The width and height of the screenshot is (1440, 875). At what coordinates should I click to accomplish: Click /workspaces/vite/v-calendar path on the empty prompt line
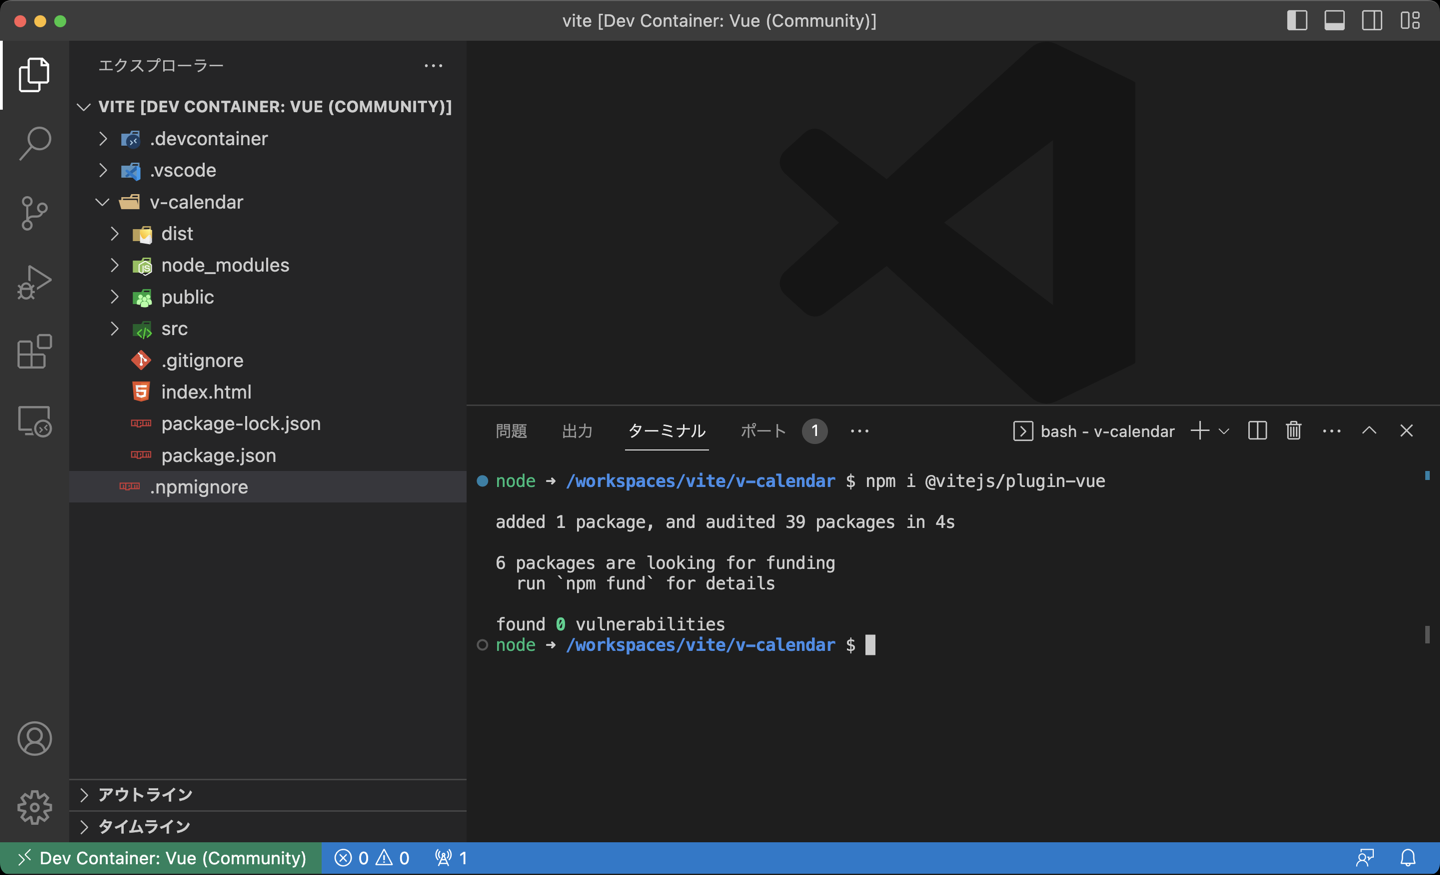(x=700, y=645)
